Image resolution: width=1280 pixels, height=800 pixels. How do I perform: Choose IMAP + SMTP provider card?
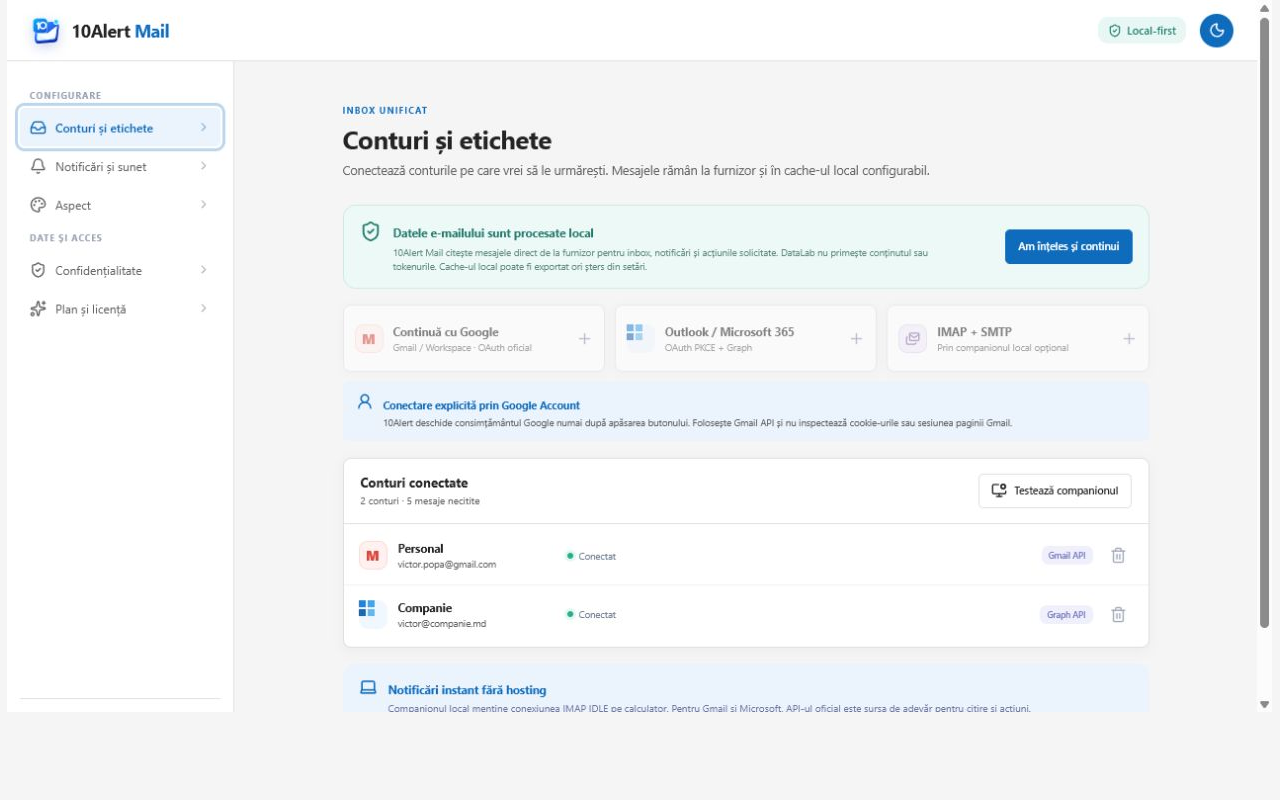tap(1018, 339)
